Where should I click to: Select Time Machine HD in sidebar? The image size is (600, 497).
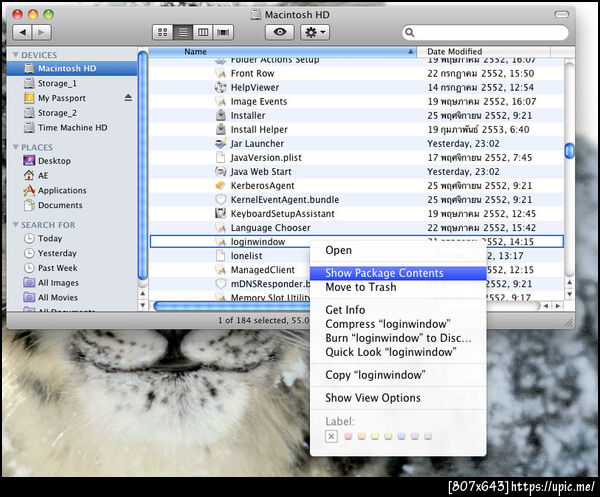coord(72,128)
